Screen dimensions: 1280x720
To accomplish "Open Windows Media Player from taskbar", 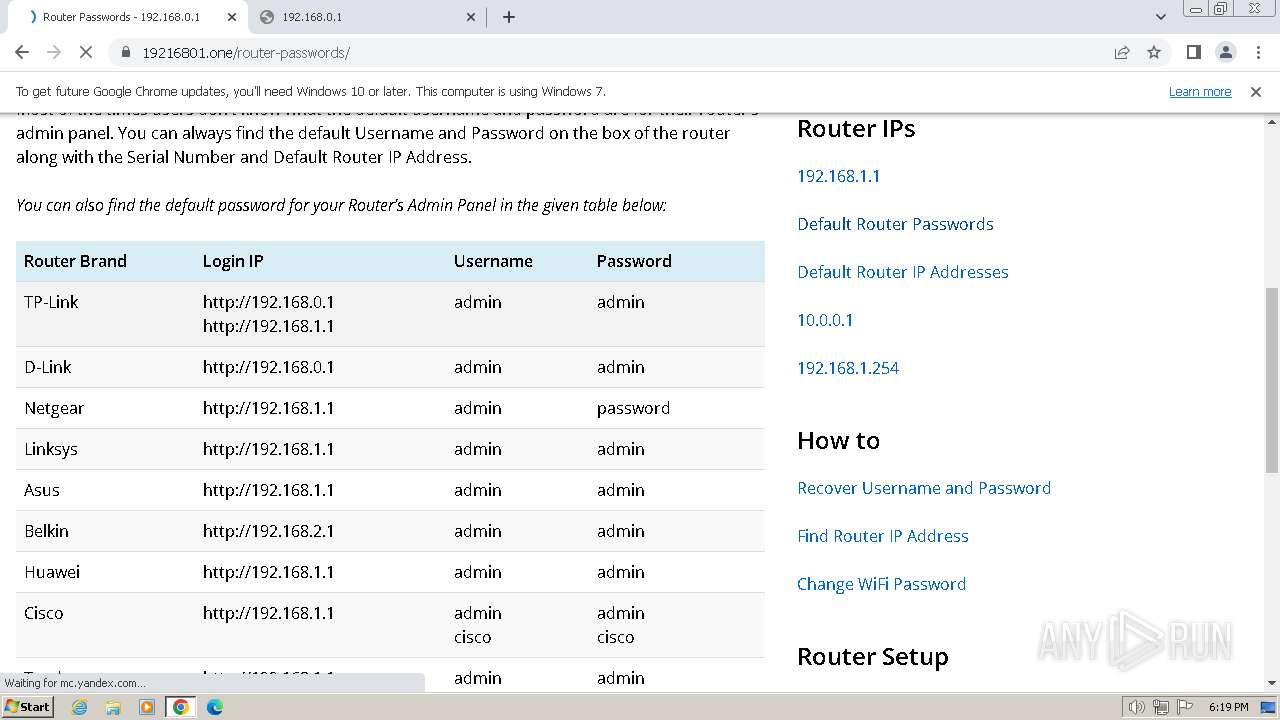I will (x=147, y=706).
